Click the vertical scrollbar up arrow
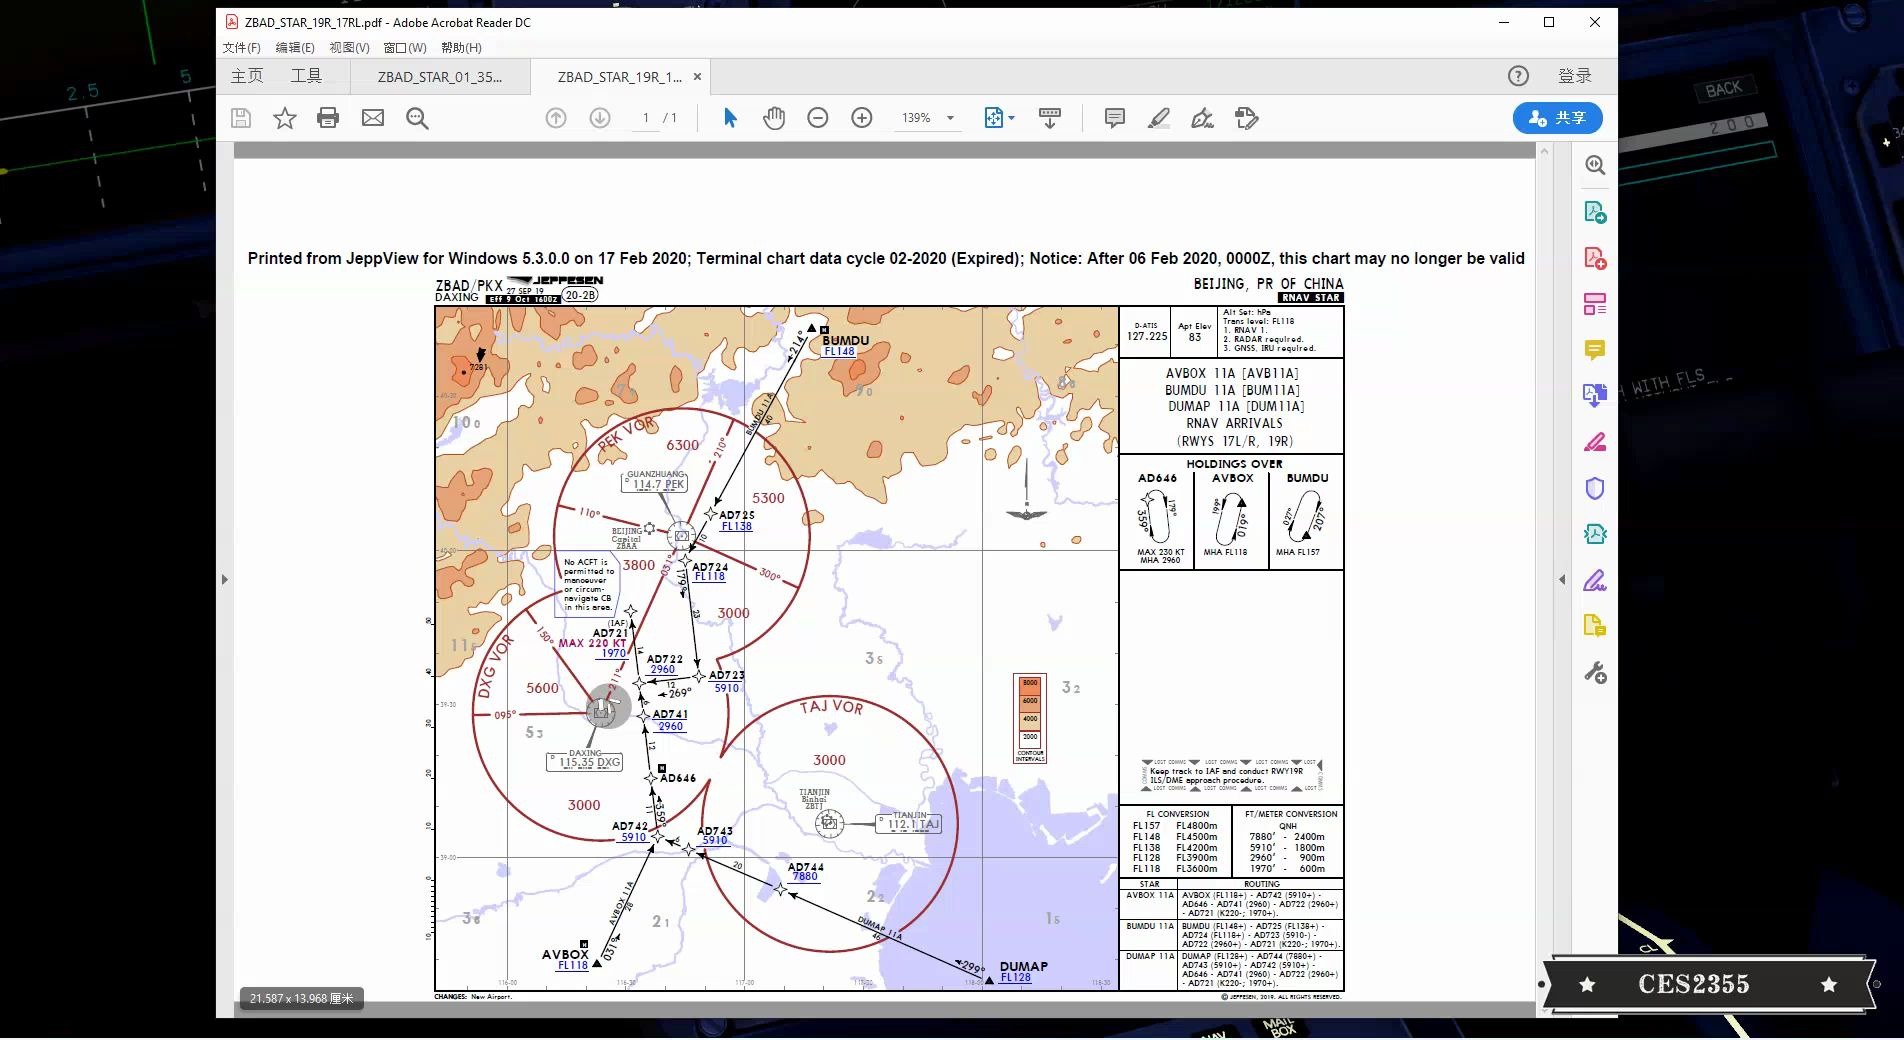This screenshot has width=1904, height=1040. pos(1544,151)
